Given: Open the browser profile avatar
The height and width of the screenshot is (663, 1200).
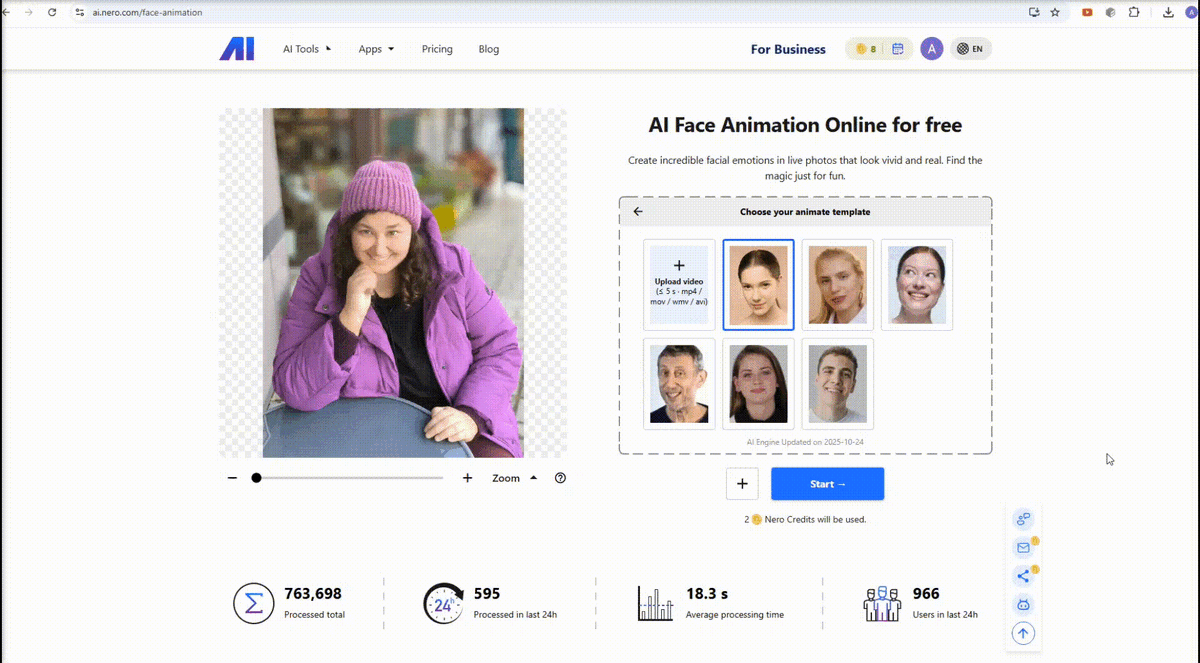Looking at the screenshot, I should [1190, 12].
